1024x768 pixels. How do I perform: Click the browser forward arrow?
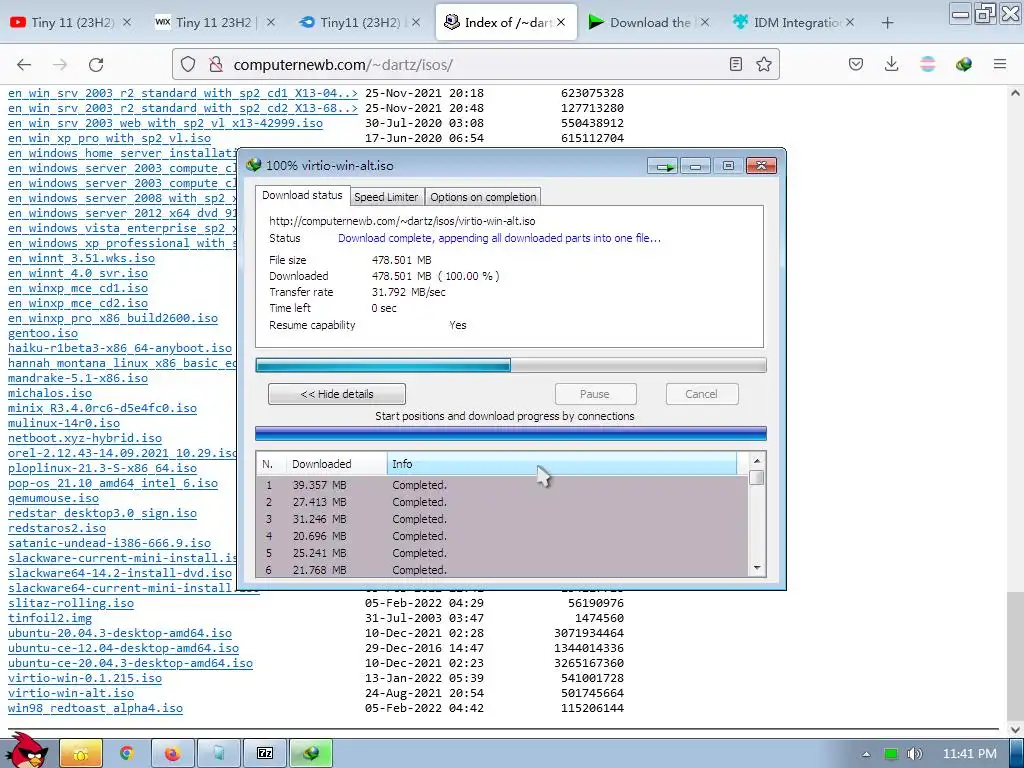tap(60, 64)
